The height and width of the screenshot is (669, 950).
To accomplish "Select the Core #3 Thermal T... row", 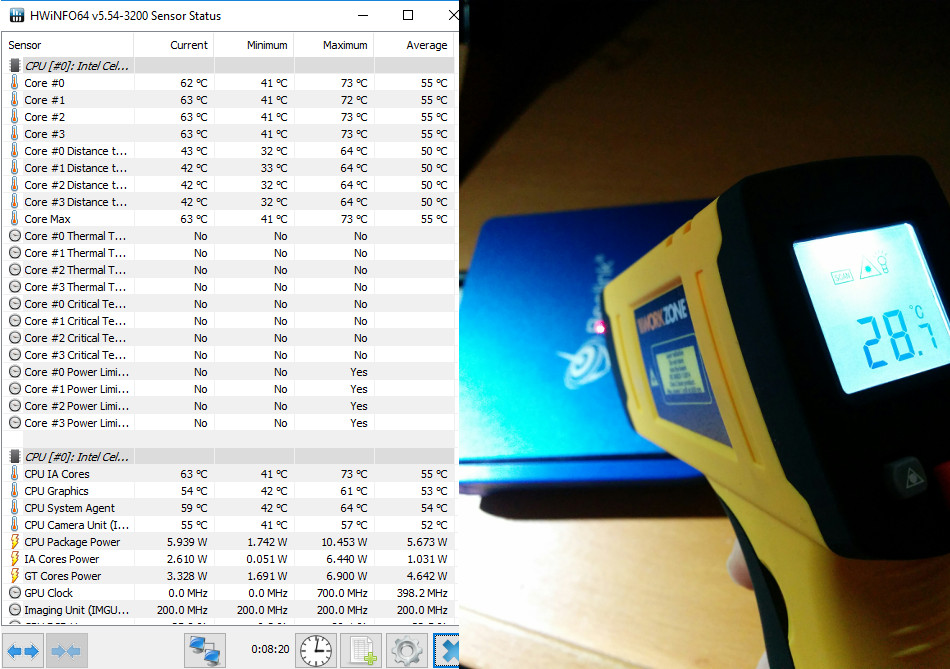I will tap(230, 287).
